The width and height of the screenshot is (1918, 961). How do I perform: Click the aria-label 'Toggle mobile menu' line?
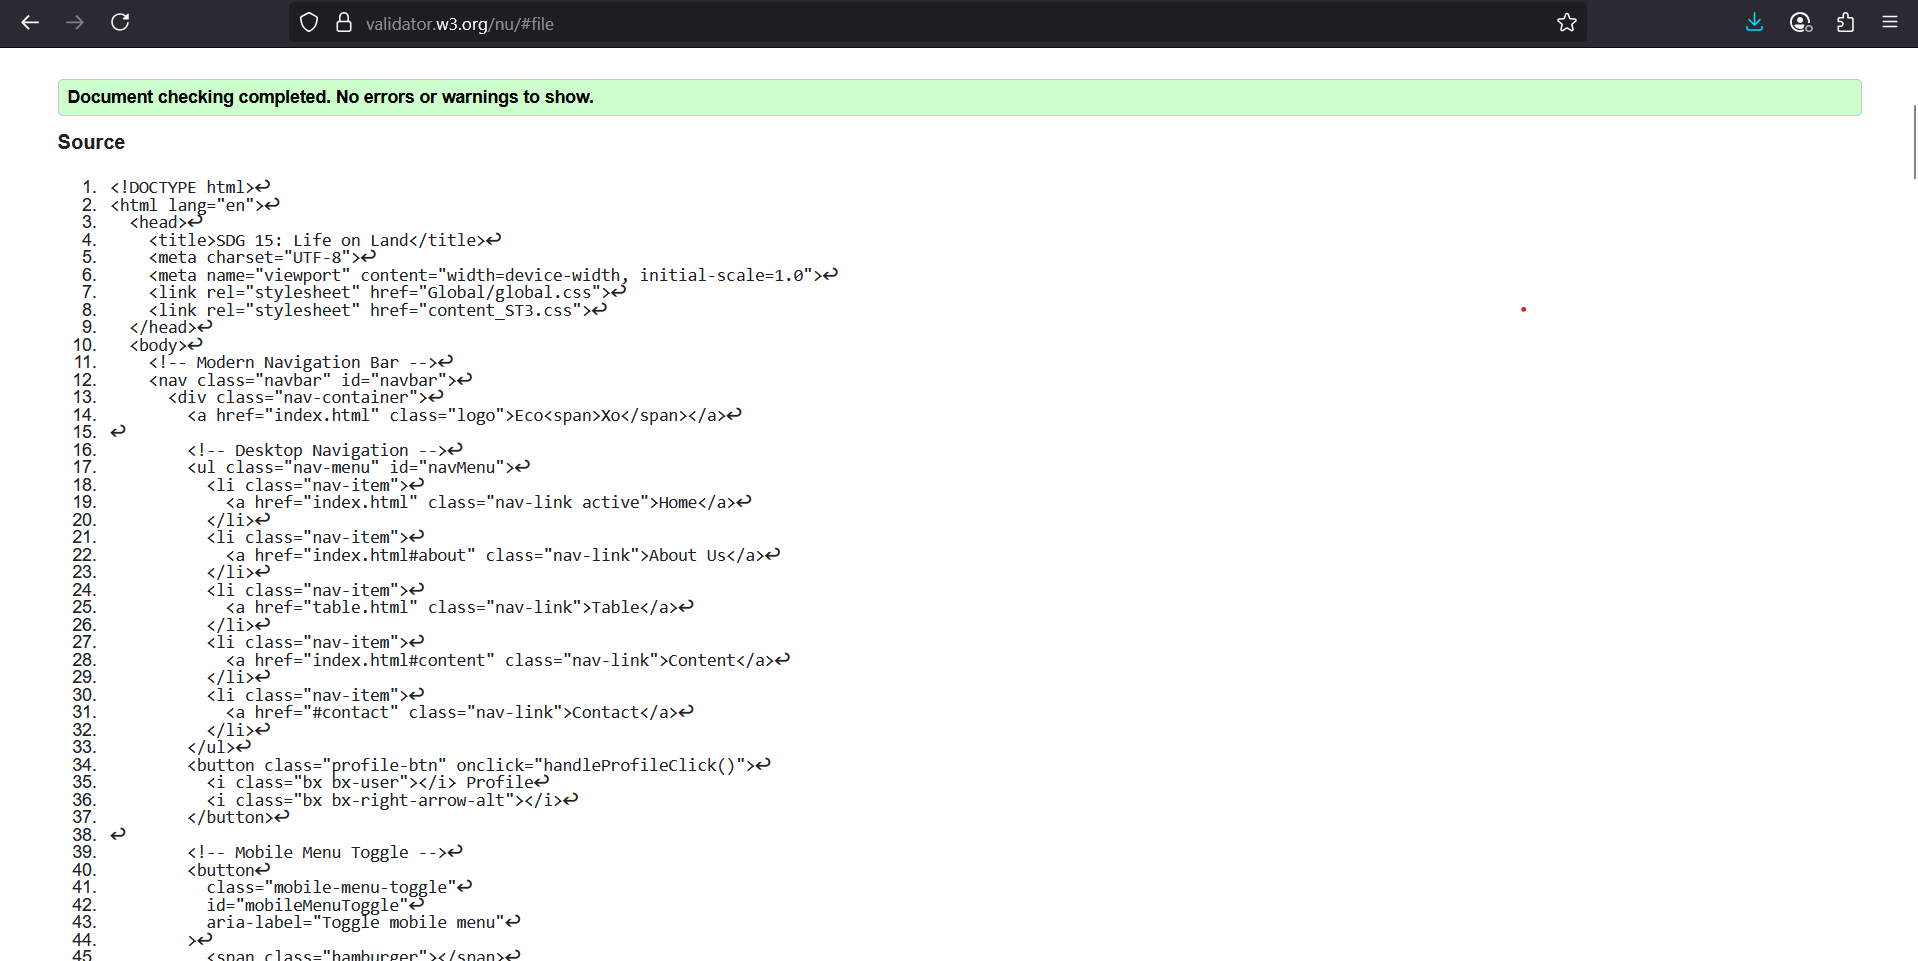(364, 922)
